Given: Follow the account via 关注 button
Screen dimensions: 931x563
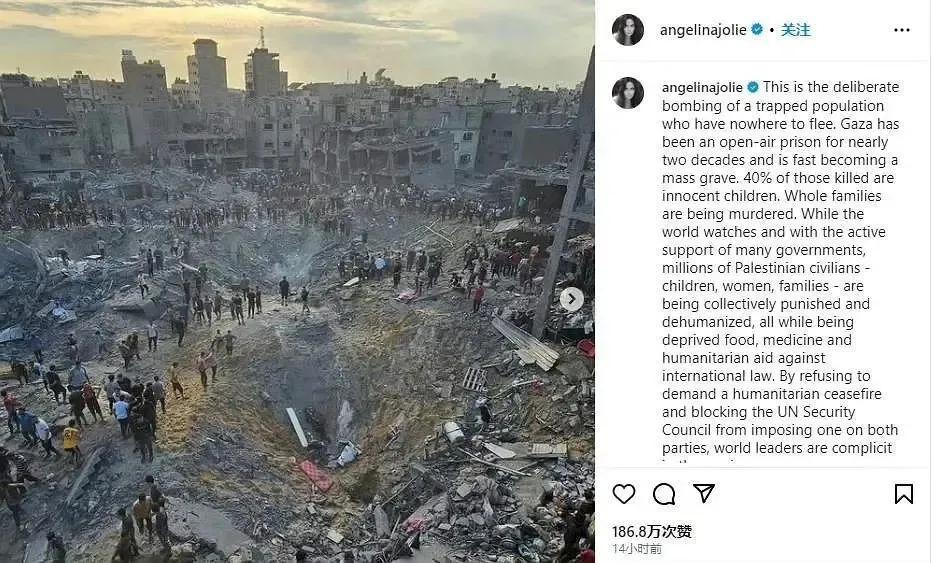Looking at the screenshot, I should point(796,30).
